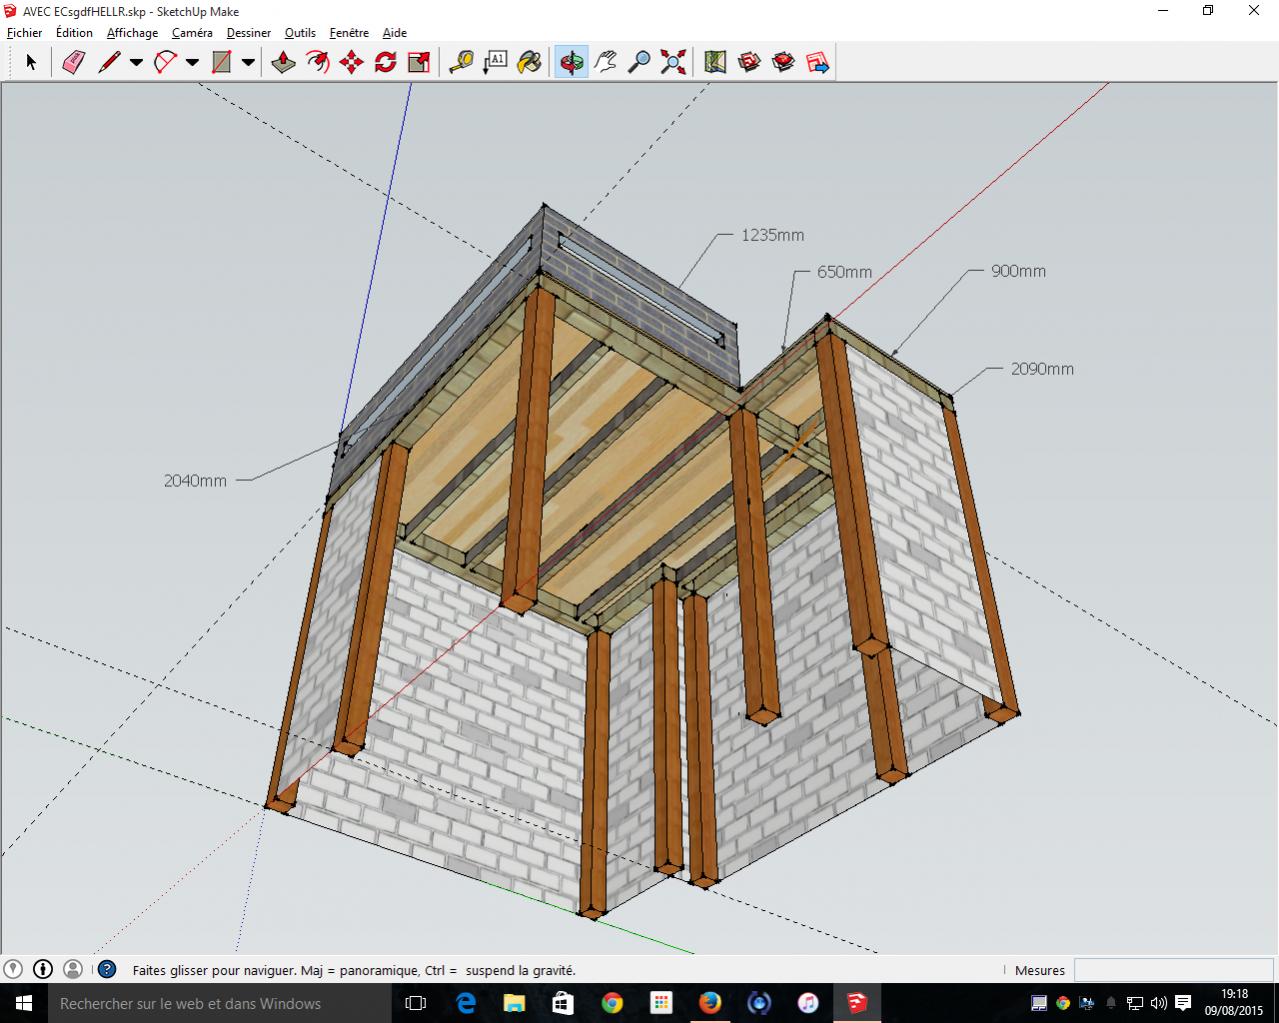Toggle the Zoom magnifier tool
The height and width of the screenshot is (1023, 1279).
(x=639, y=63)
